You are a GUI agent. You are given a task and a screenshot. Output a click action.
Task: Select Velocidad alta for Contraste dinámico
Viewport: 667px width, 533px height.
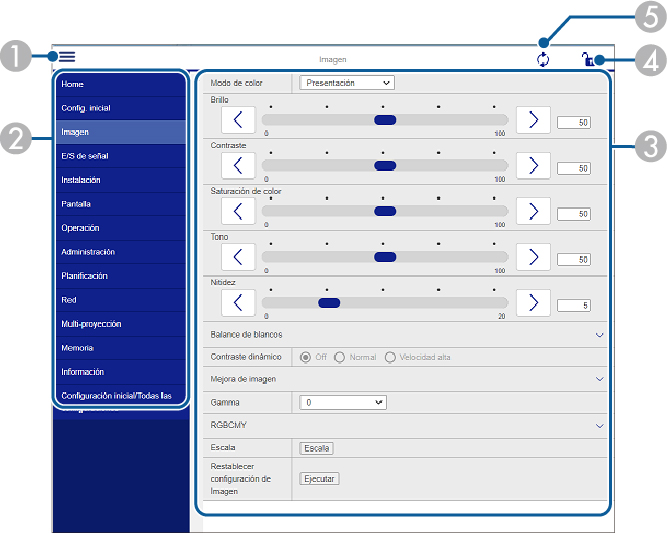point(390,357)
